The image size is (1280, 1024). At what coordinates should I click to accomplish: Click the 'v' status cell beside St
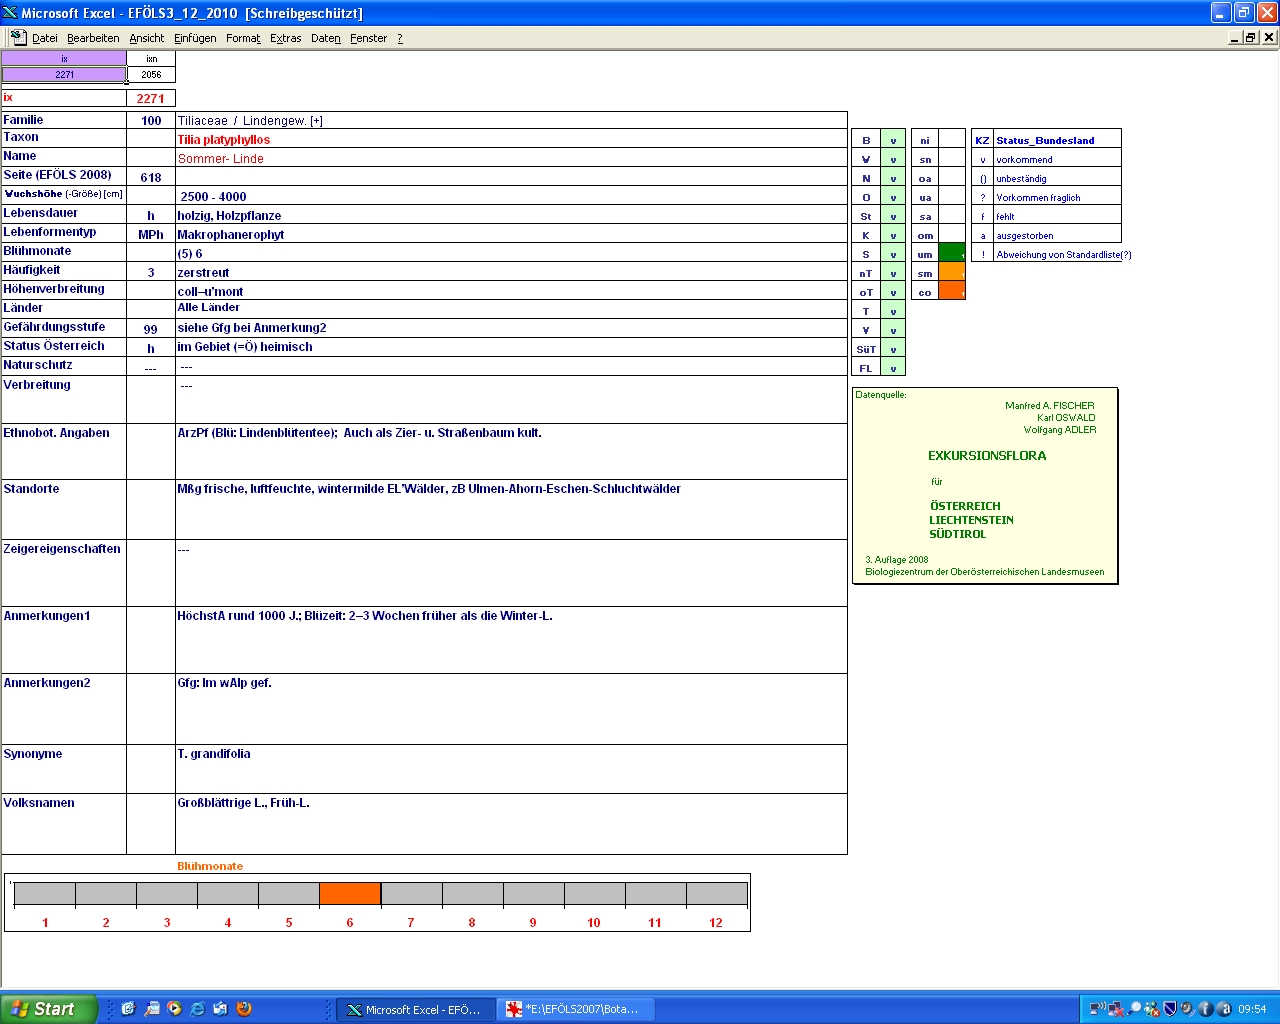[893, 216]
